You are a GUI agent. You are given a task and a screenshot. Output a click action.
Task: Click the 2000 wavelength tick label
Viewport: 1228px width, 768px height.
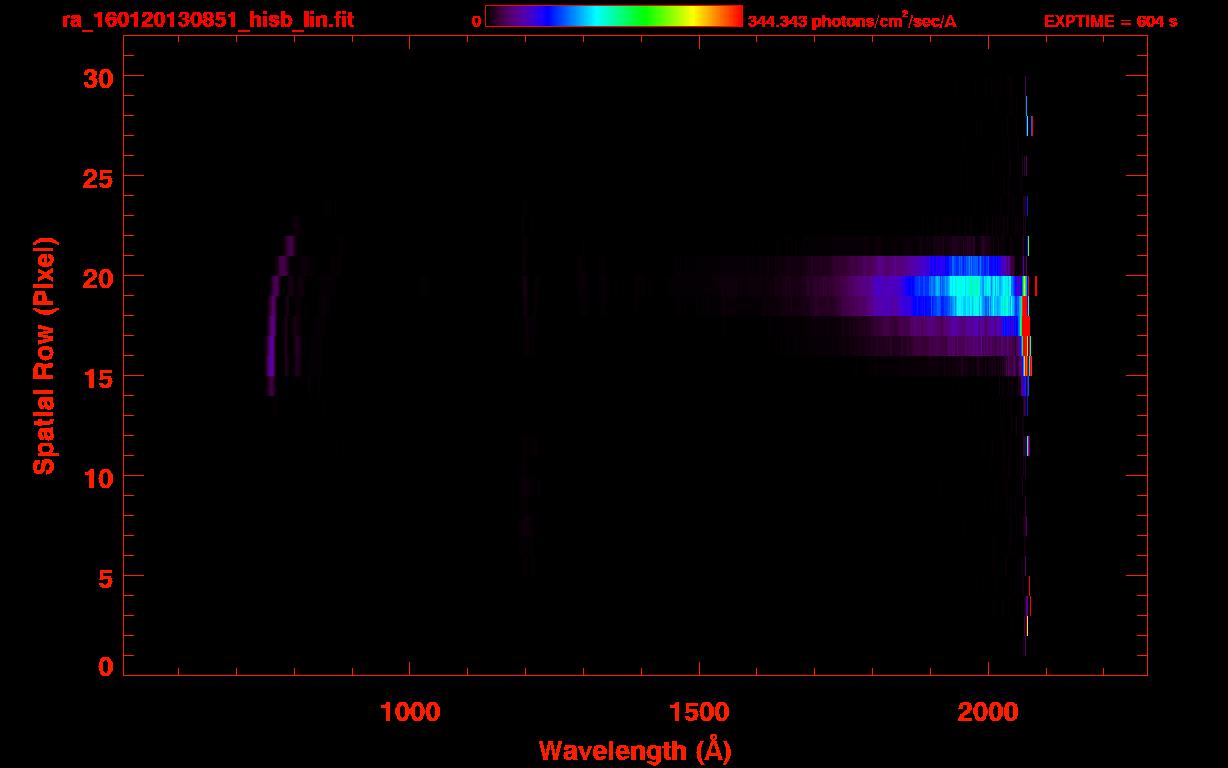click(x=988, y=712)
